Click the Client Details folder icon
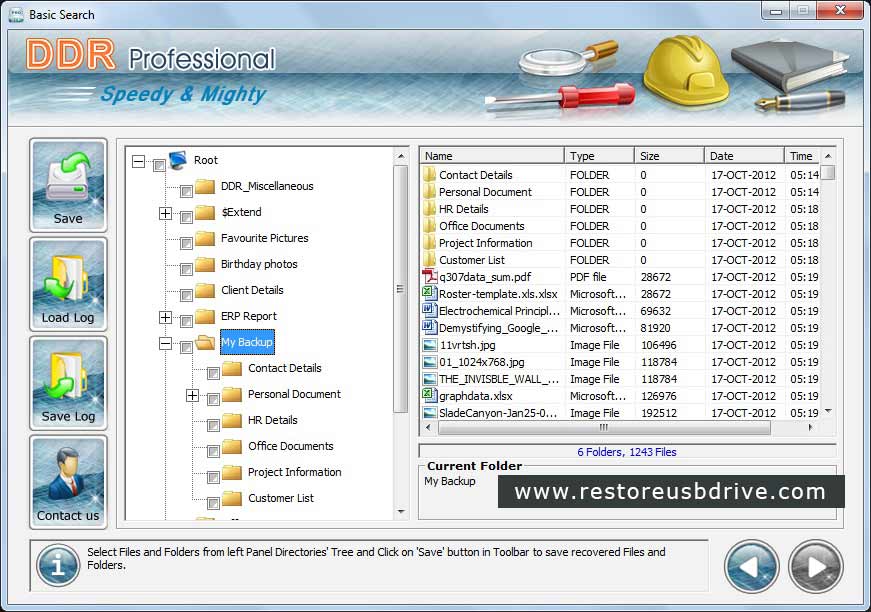The image size is (871, 612). pyautogui.click(x=205, y=290)
